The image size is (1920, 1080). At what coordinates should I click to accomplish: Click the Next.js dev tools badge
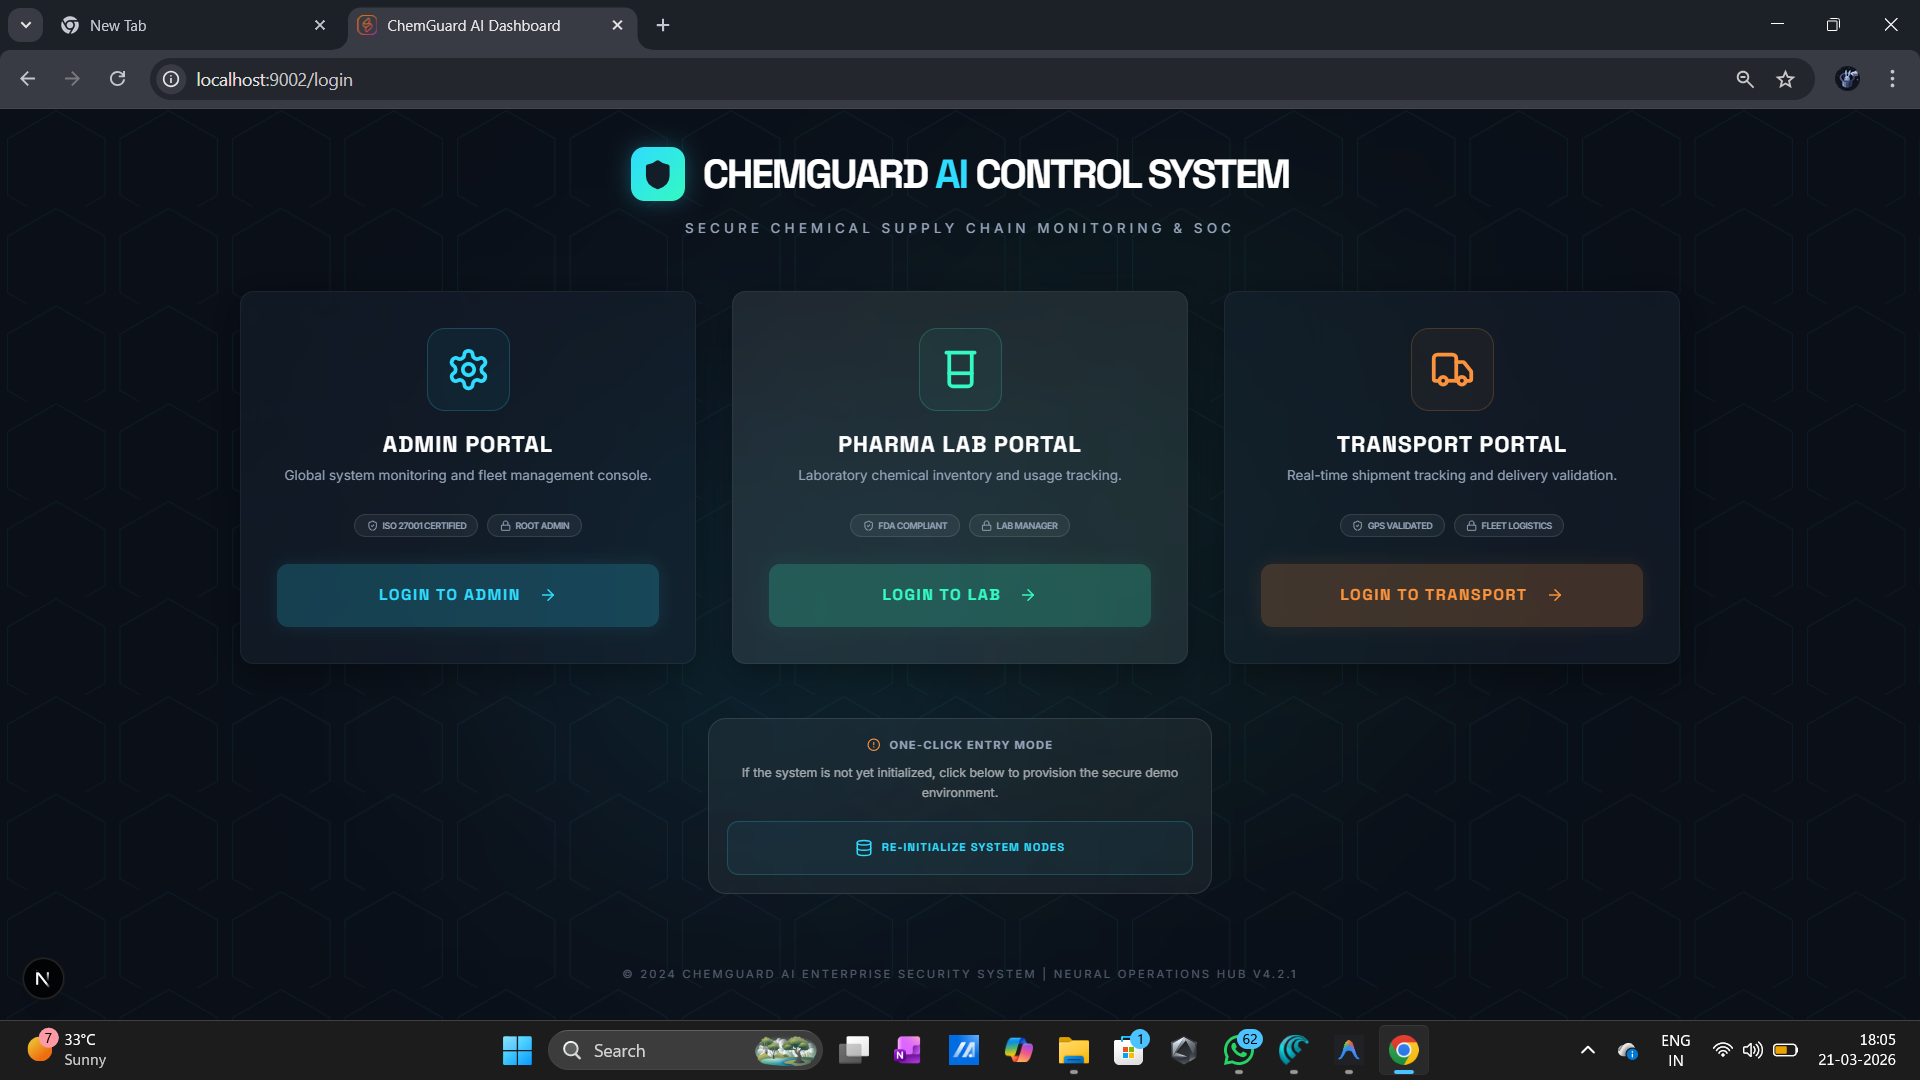(x=43, y=978)
